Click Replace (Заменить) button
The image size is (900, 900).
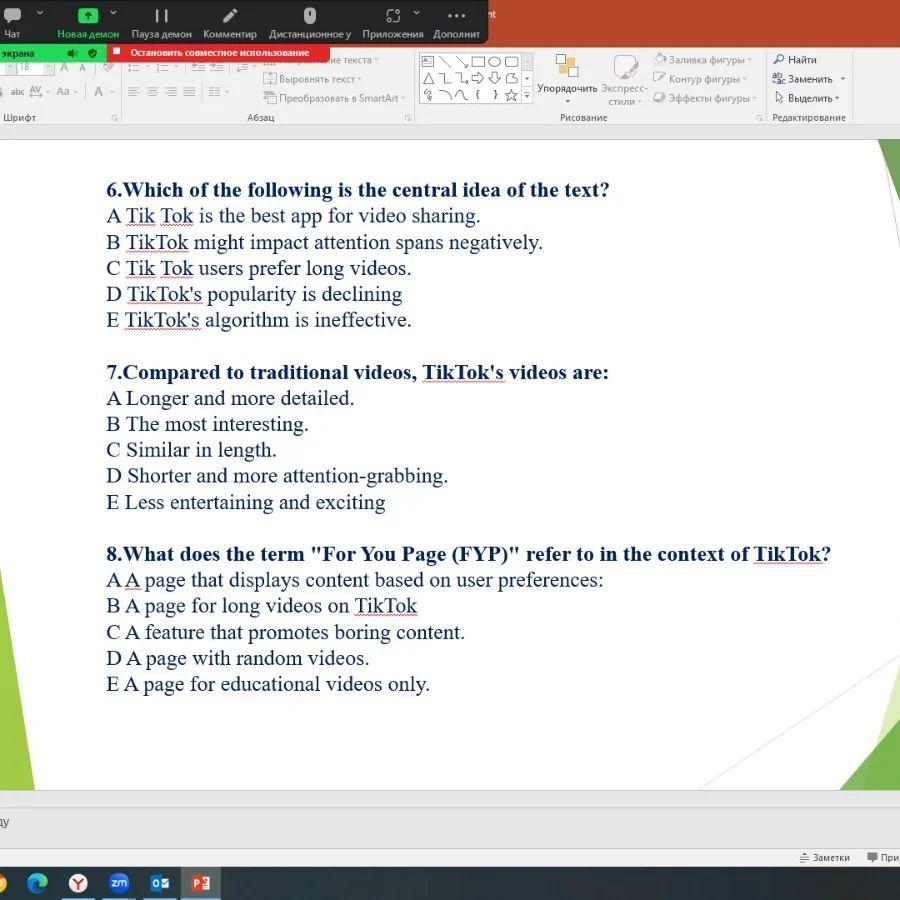pos(802,79)
